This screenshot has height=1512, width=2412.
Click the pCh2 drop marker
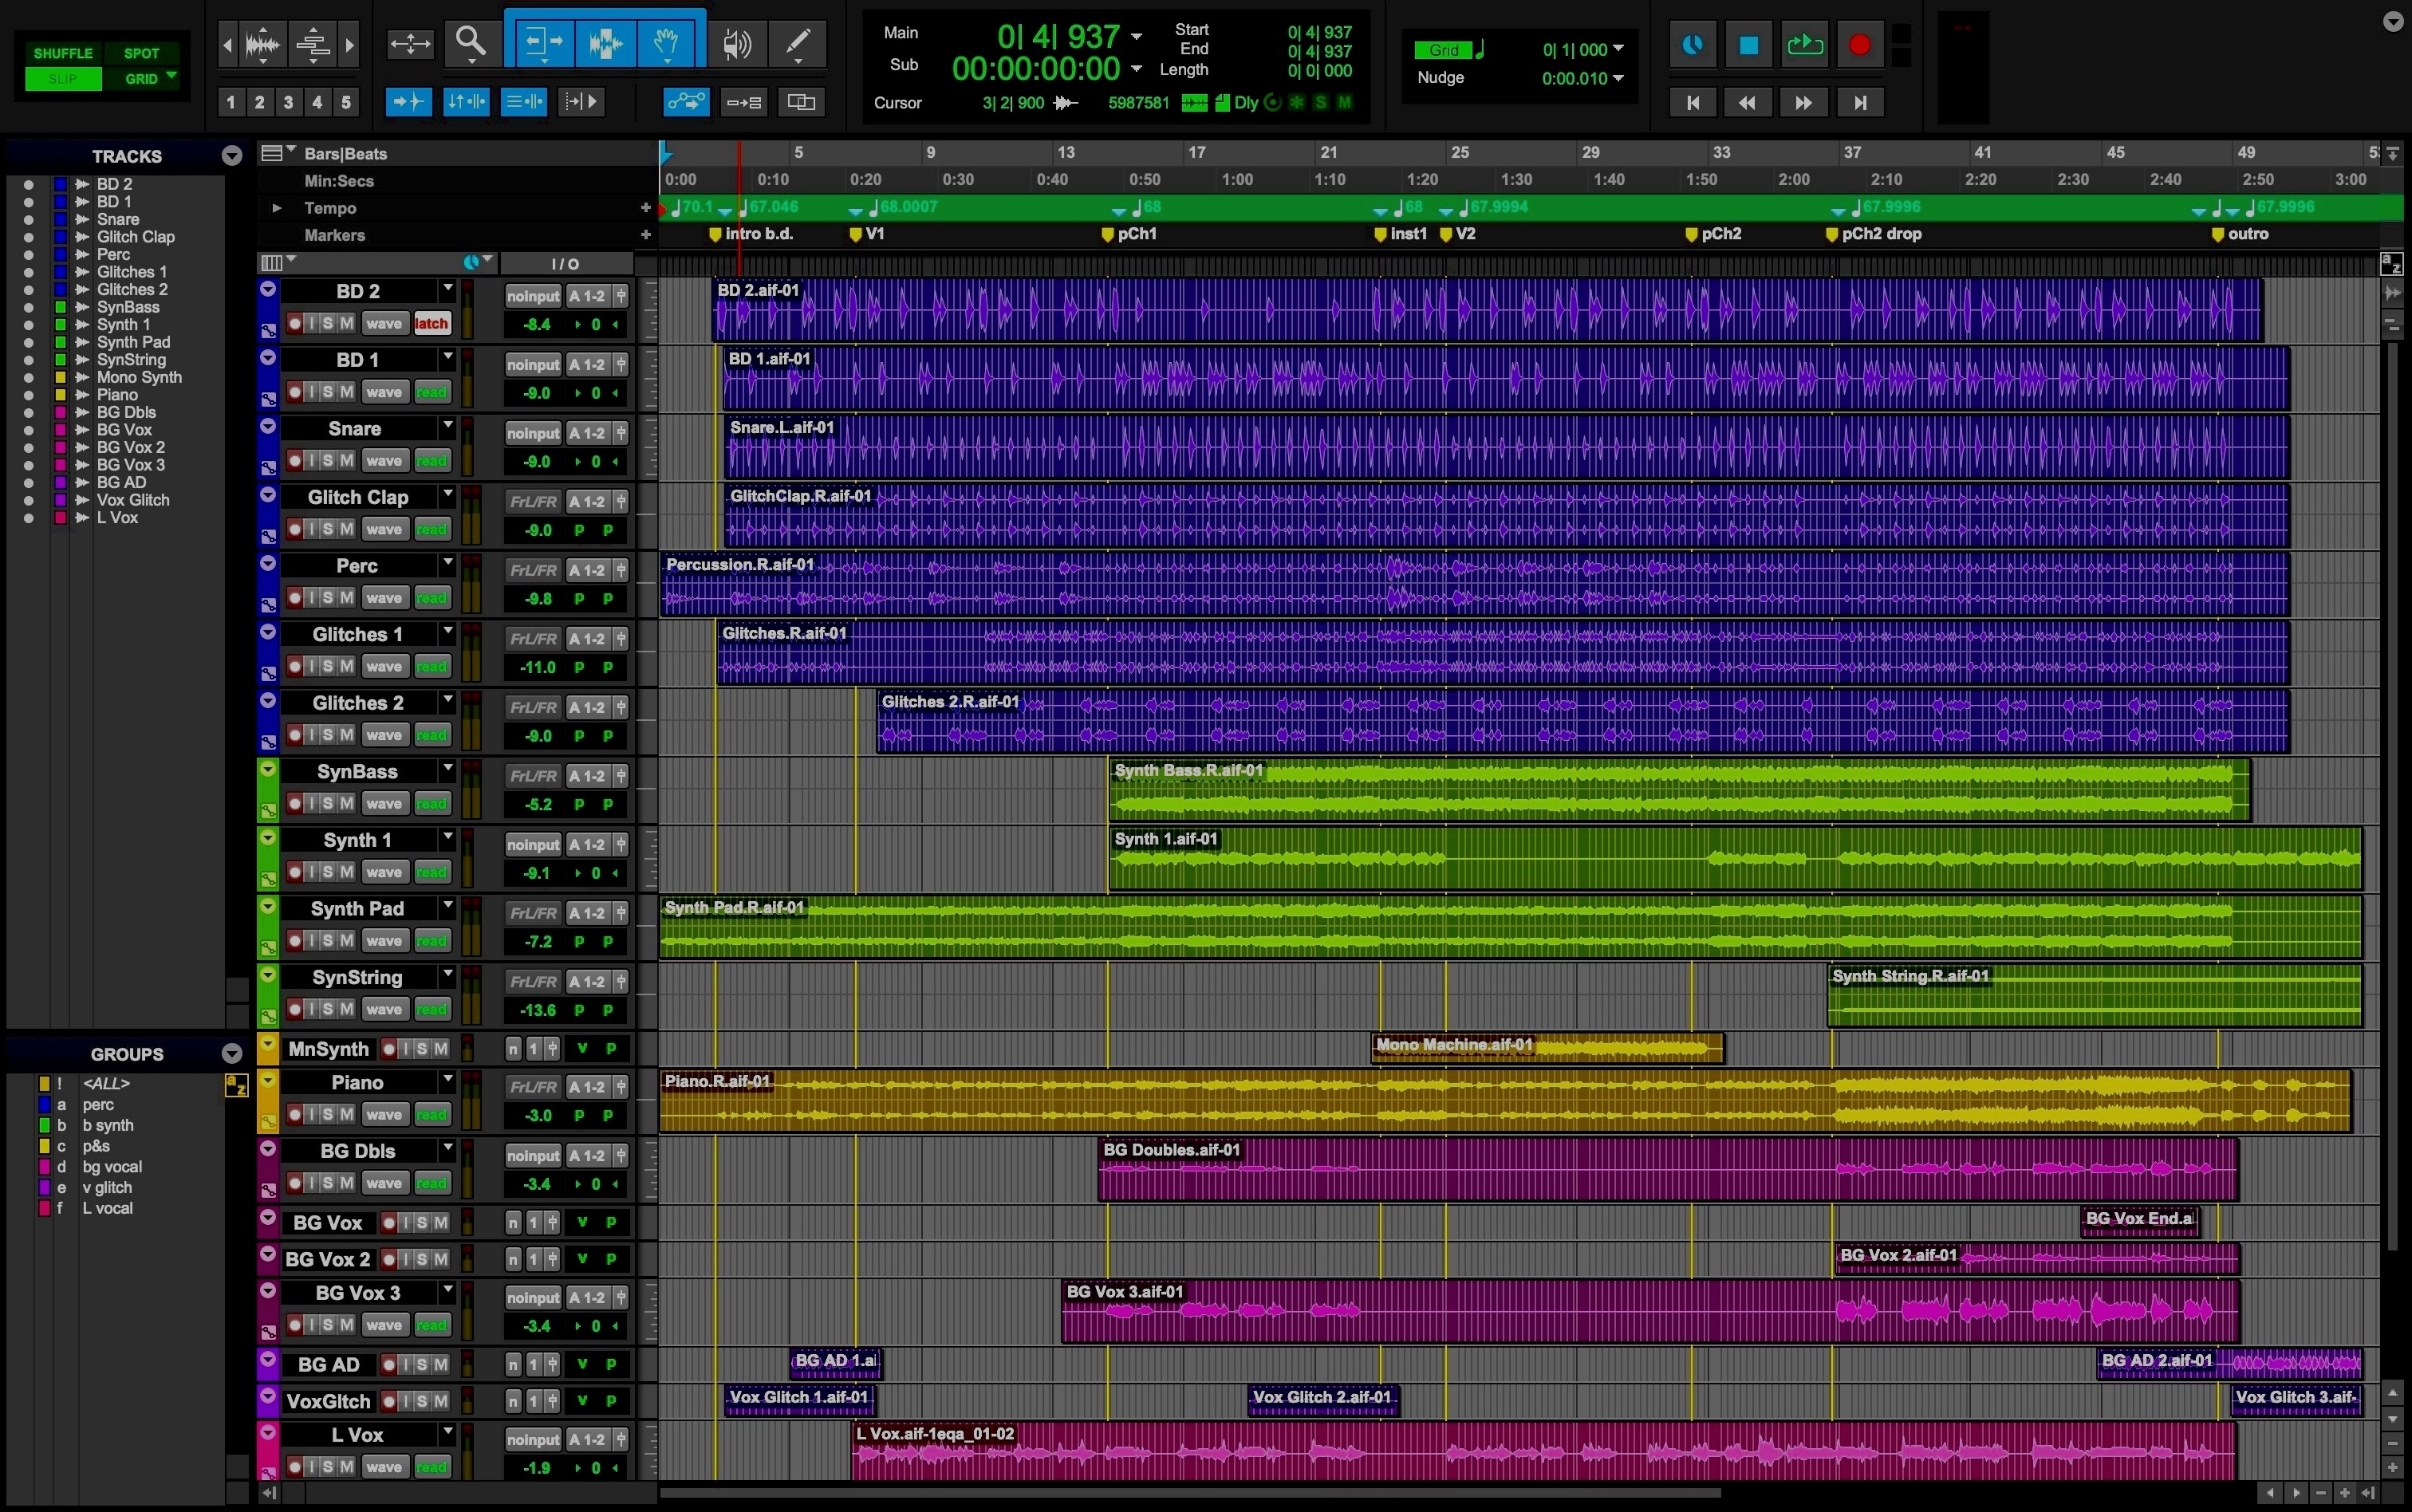[1832, 235]
